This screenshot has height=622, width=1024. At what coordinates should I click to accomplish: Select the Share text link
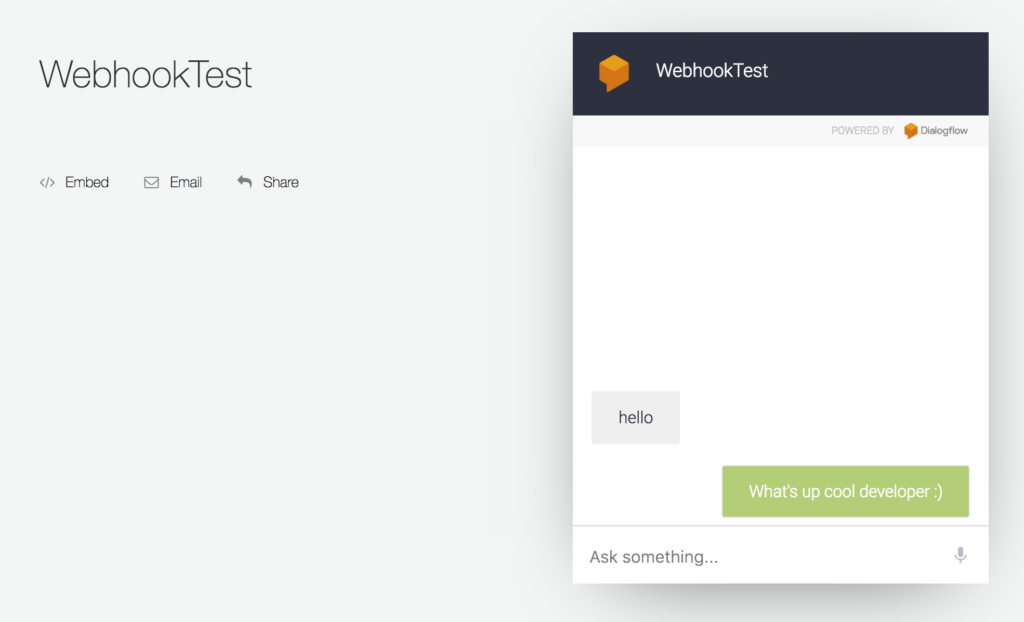(281, 183)
